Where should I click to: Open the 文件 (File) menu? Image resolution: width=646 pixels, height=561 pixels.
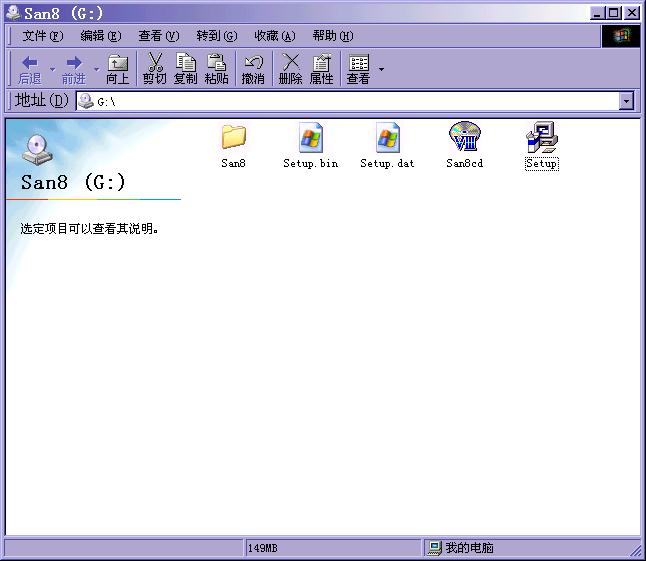[x=42, y=36]
